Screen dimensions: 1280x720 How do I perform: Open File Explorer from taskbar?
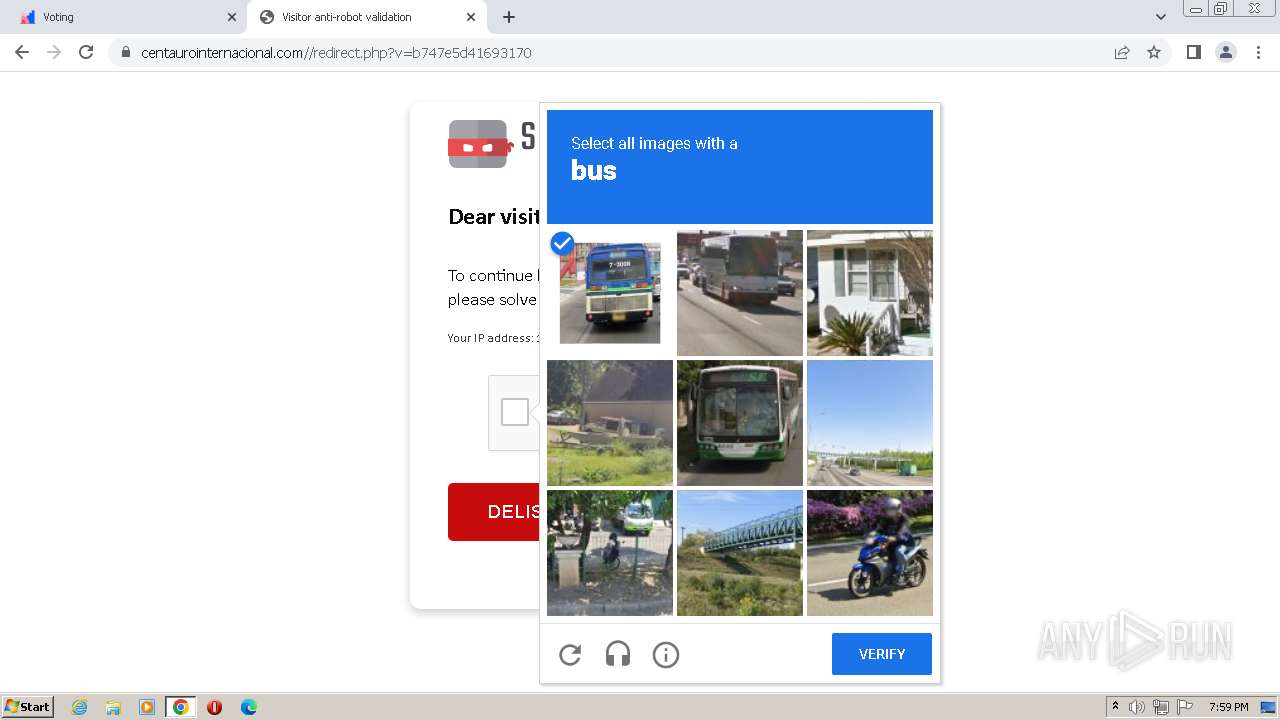tap(113, 707)
